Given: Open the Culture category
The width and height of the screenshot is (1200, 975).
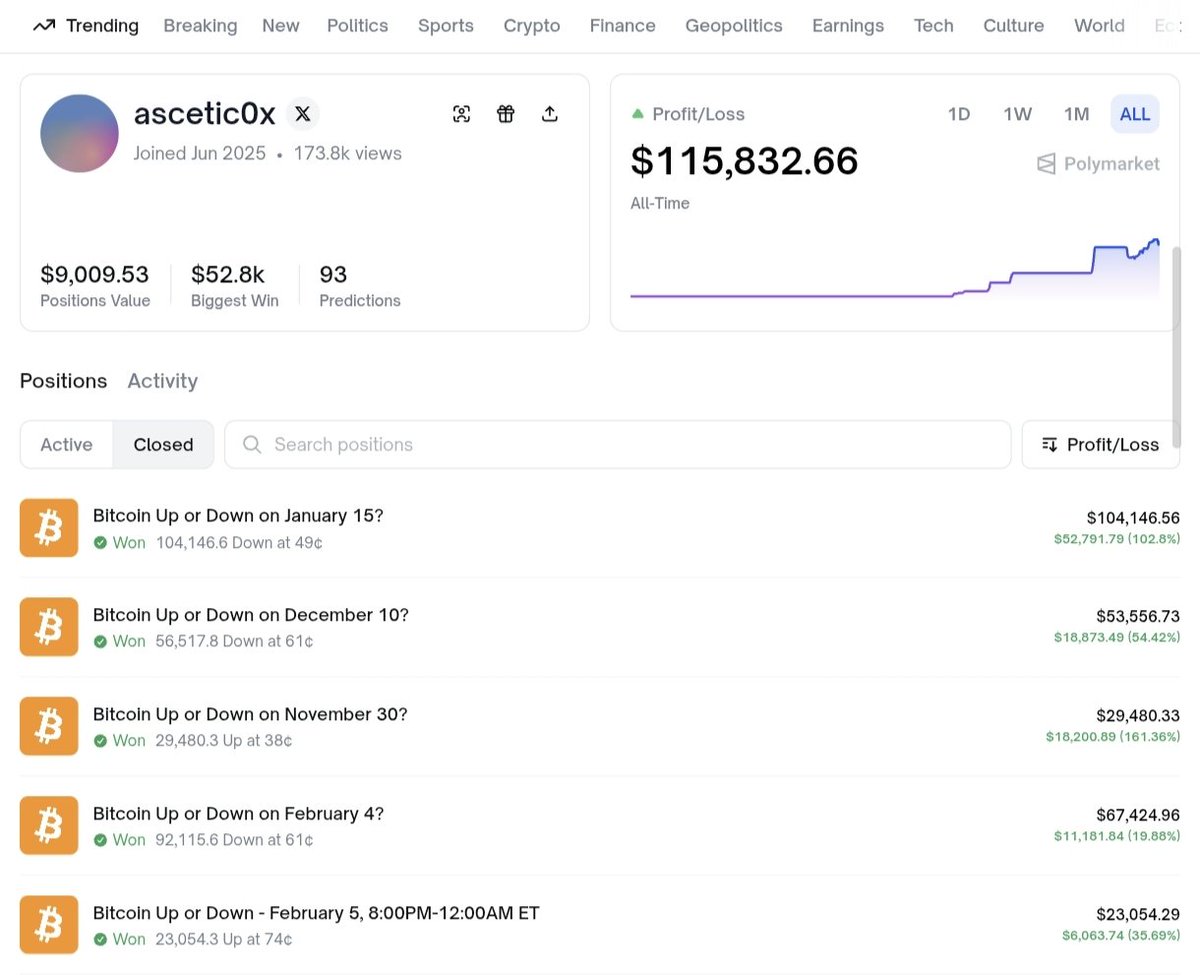Looking at the screenshot, I should click(1014, 26).
